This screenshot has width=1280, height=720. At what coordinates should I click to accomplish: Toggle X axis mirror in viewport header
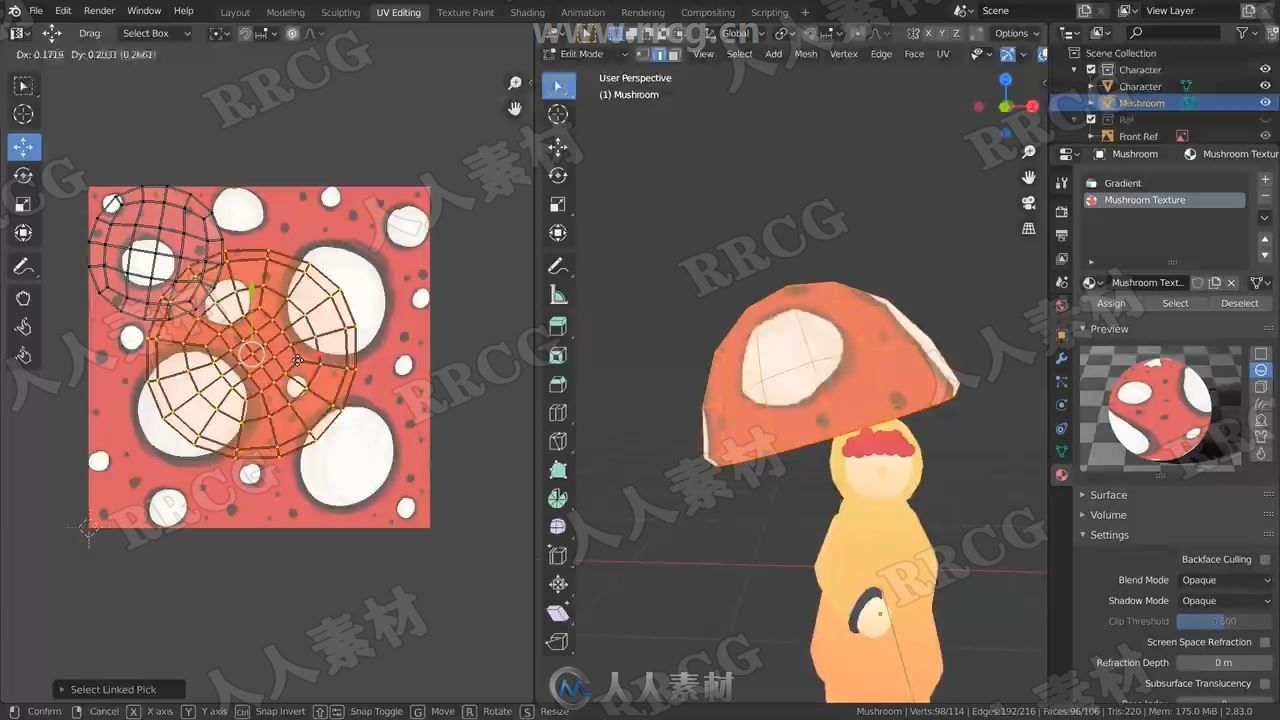[929, 33]
